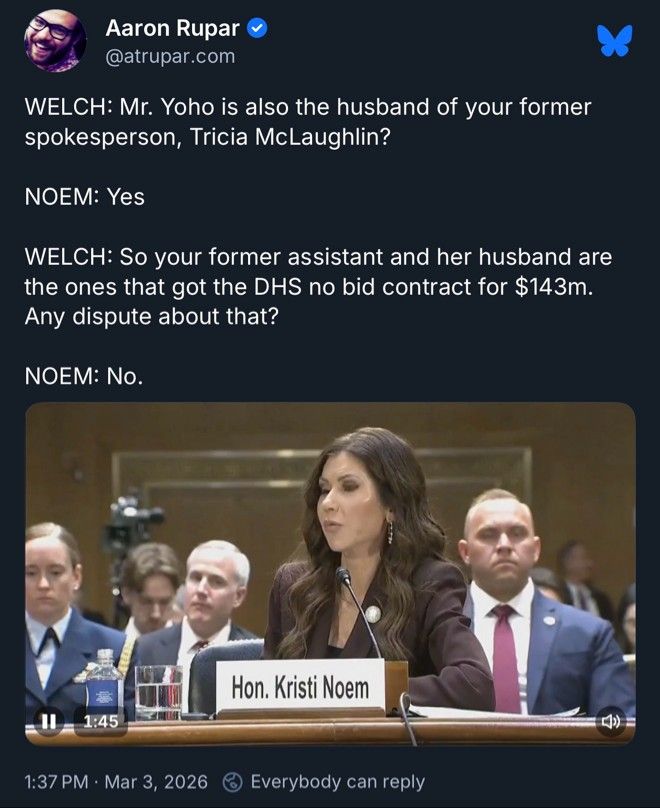Click the blue verified checkmark badge
This screenshot has width=660, height=808.
(257, 28)
